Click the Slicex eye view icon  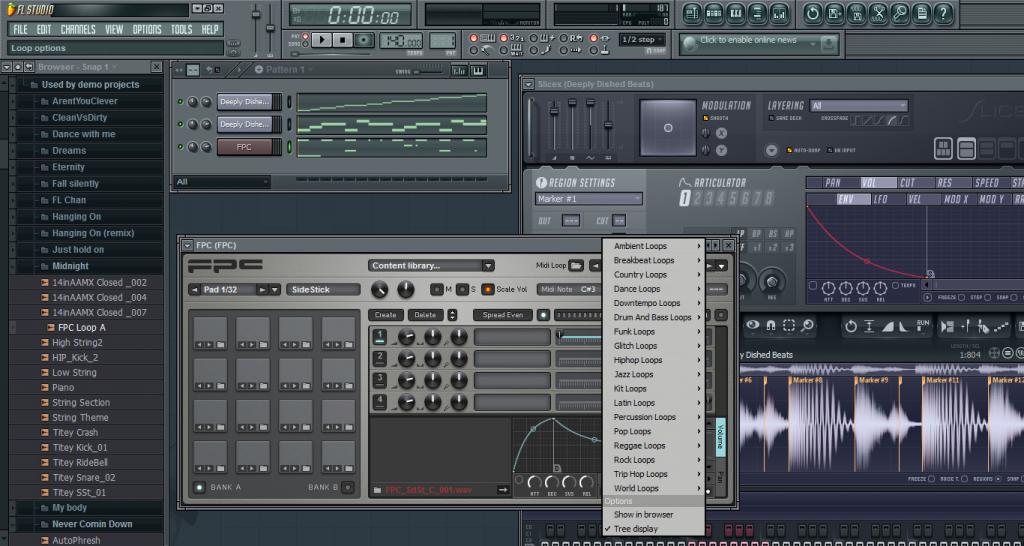coord(752,326)
